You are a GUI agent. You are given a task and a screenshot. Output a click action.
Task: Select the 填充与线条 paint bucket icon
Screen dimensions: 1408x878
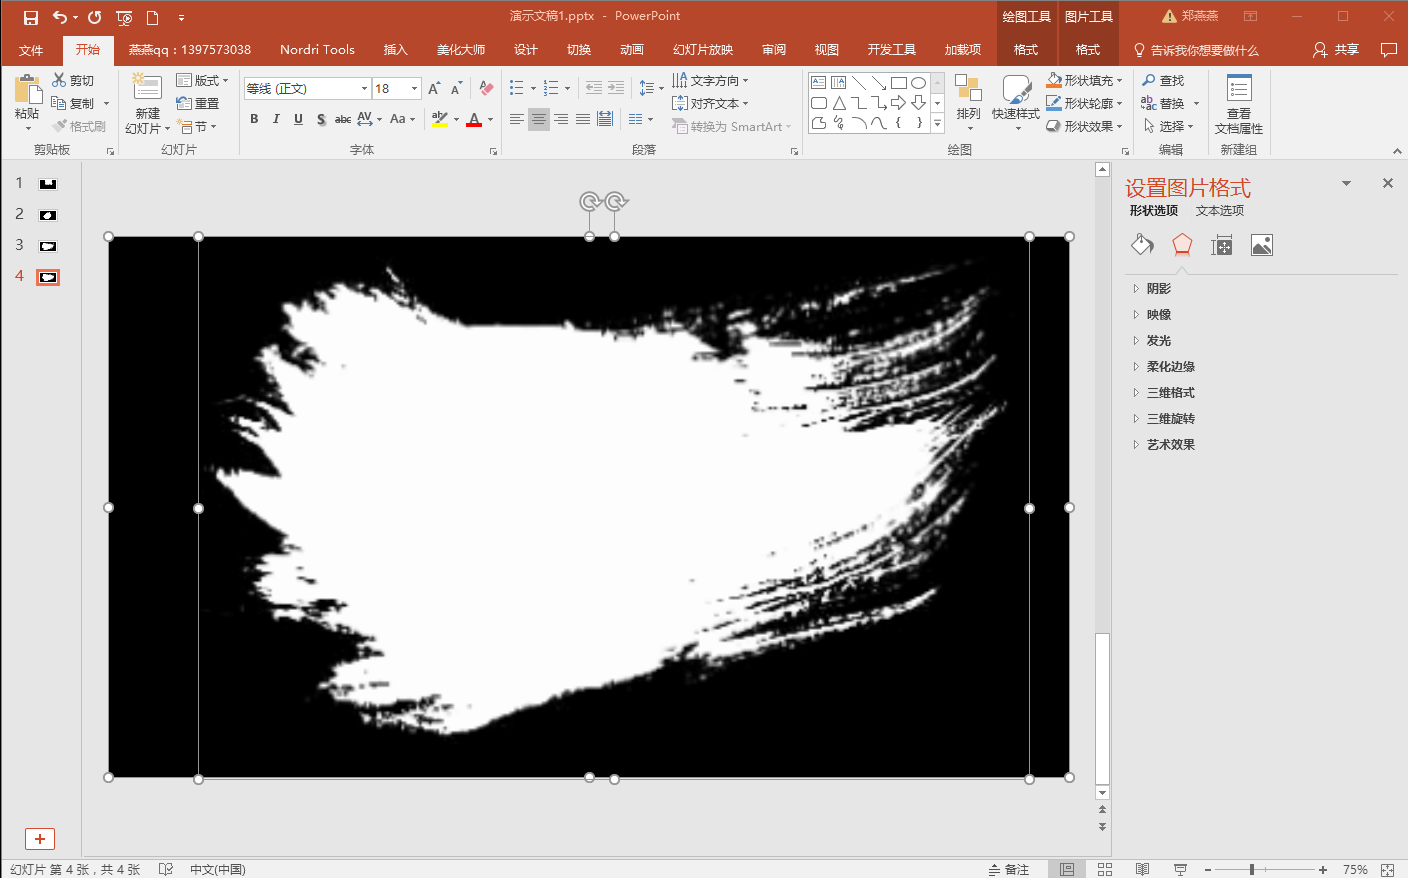click(x=1142, y=244)
